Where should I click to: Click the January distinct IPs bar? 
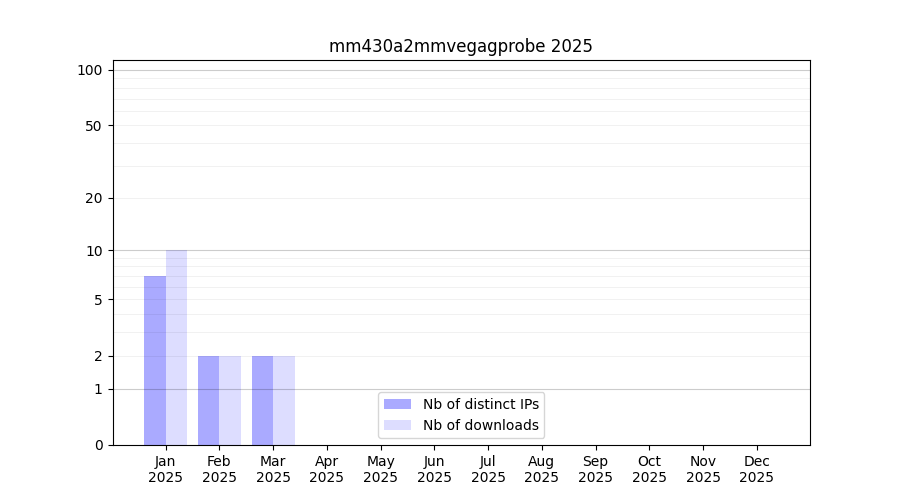[x=155, y=360]
